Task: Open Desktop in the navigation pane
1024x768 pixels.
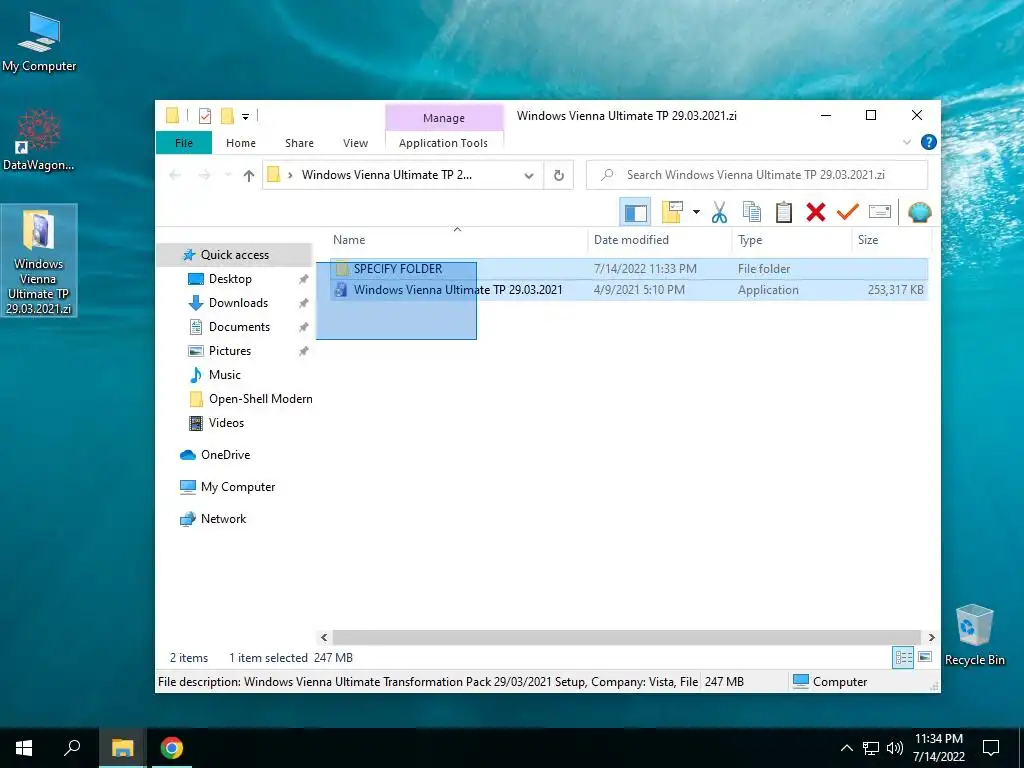Action: tap(230, 279)
